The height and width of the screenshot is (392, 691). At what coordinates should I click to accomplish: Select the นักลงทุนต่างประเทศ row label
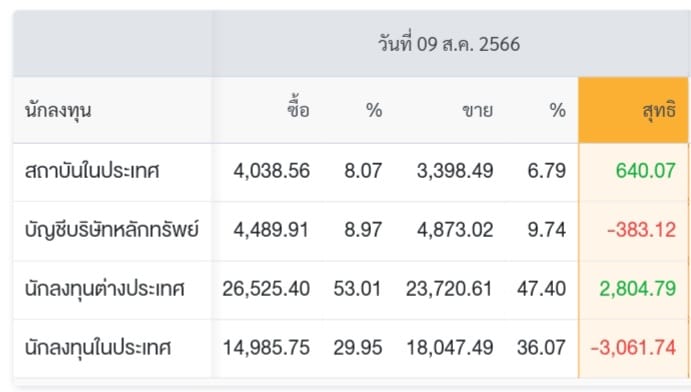pos(105,289)
